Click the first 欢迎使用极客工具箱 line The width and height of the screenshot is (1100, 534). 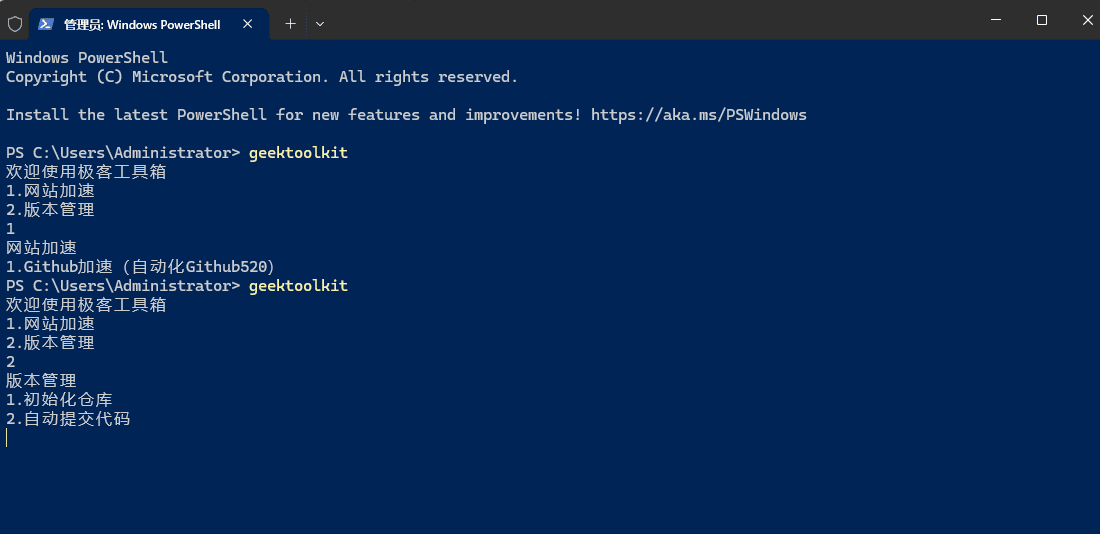(86, 172)
